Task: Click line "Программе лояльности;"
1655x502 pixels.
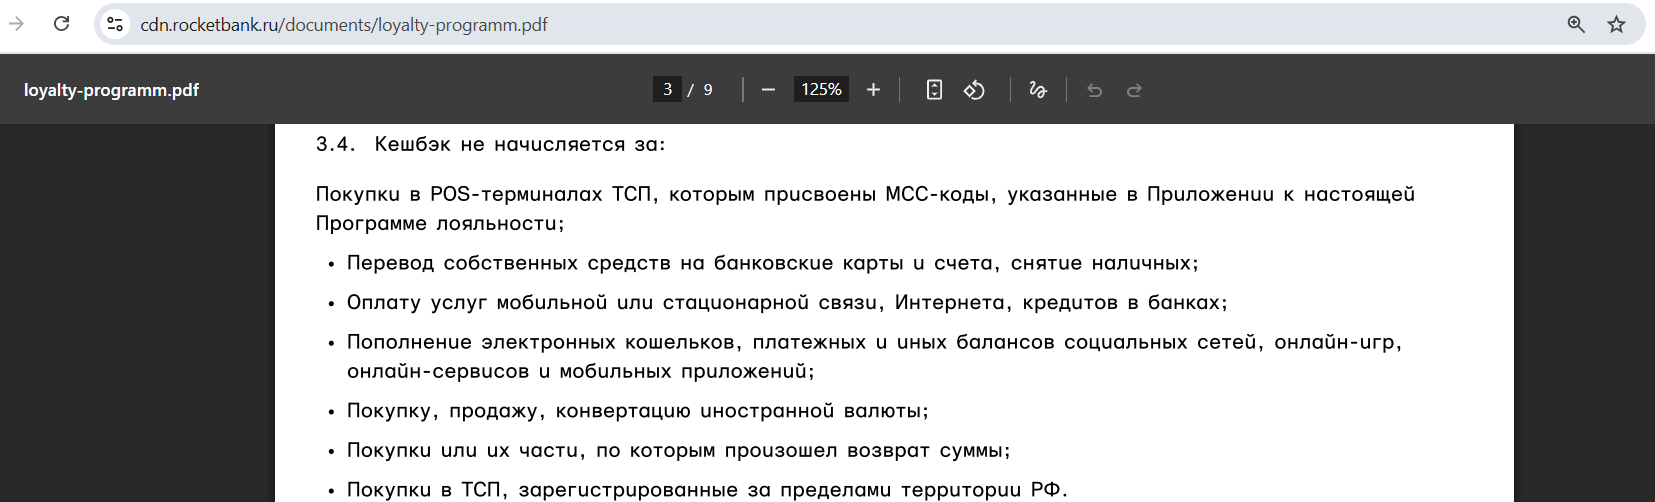Action: click(440, 223)
